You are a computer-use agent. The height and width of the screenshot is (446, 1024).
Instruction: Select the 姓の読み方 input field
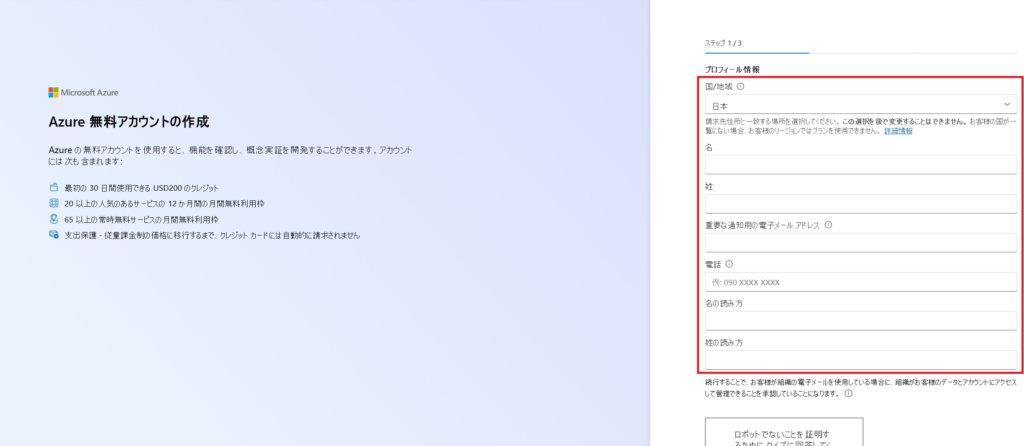[x=860, y=360]
